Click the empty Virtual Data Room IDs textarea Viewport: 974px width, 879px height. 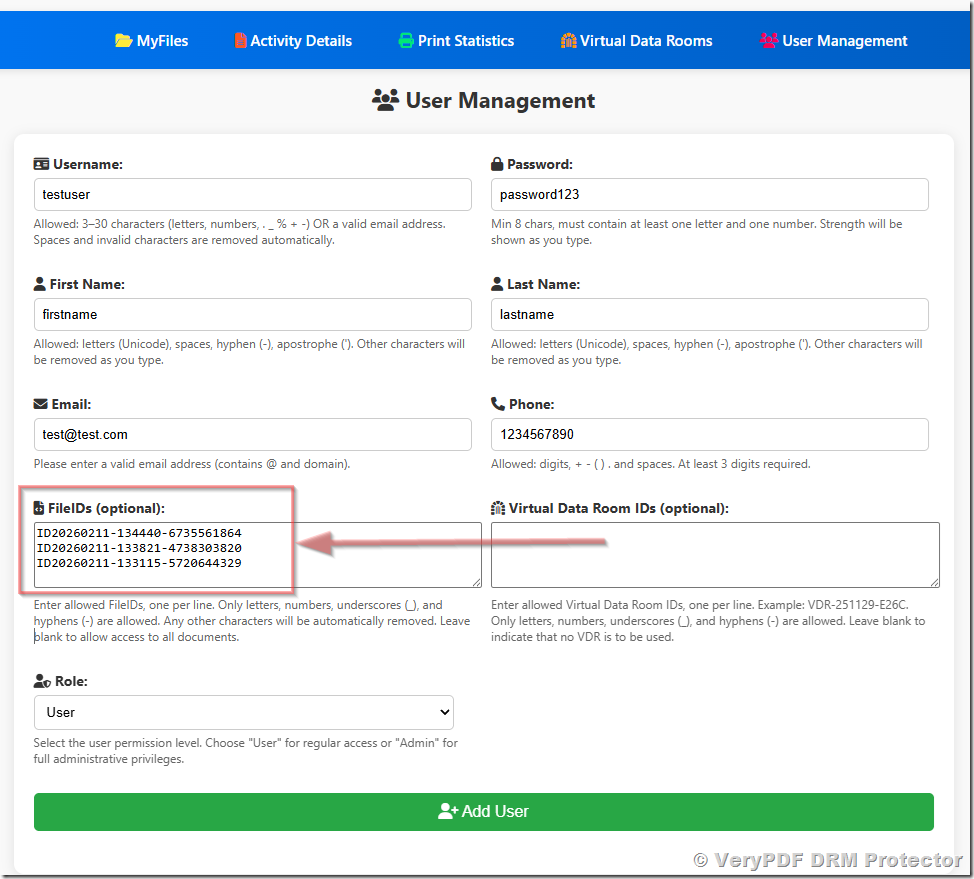[x=714, y=553]
